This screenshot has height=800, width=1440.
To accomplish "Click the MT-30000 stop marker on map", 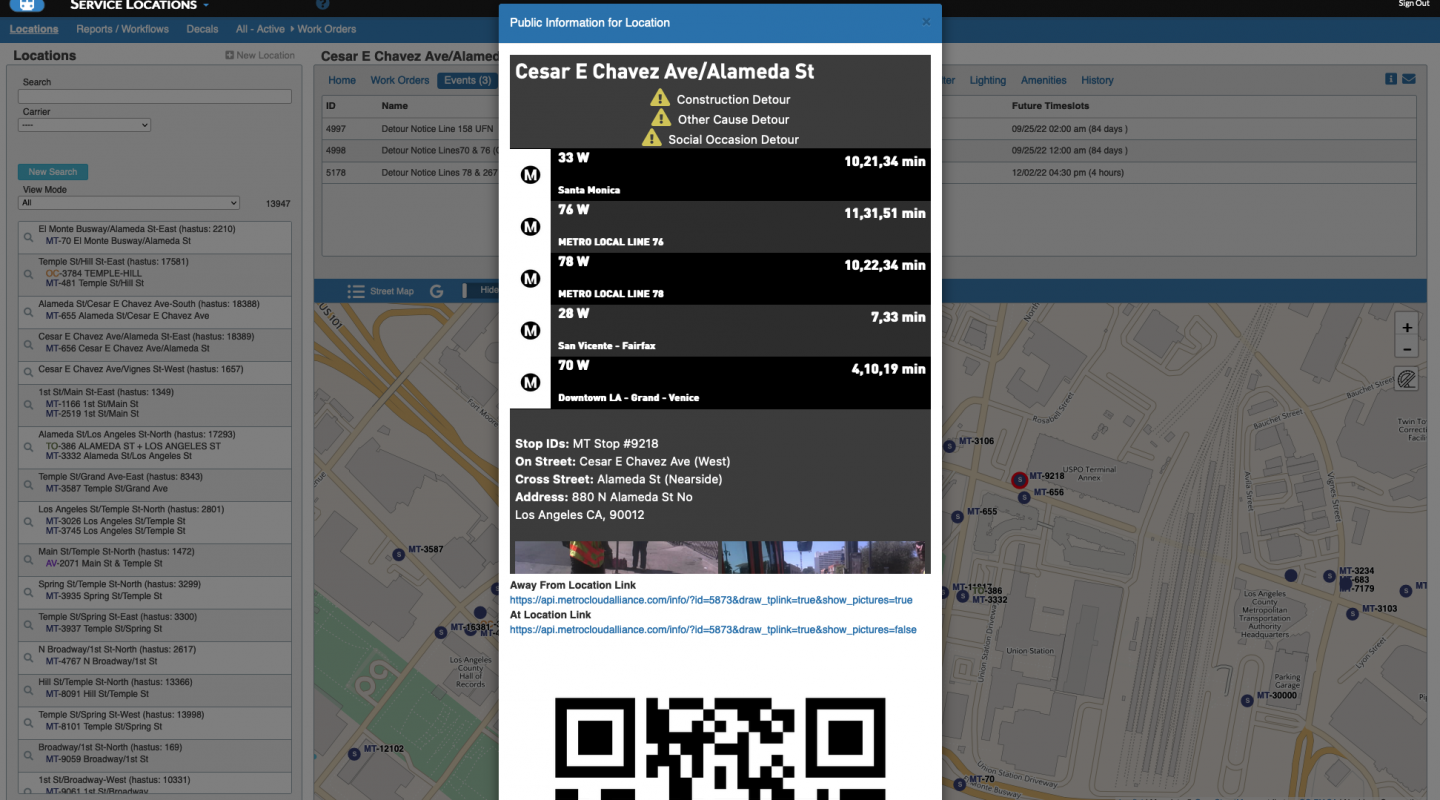I will (1246, 700).
